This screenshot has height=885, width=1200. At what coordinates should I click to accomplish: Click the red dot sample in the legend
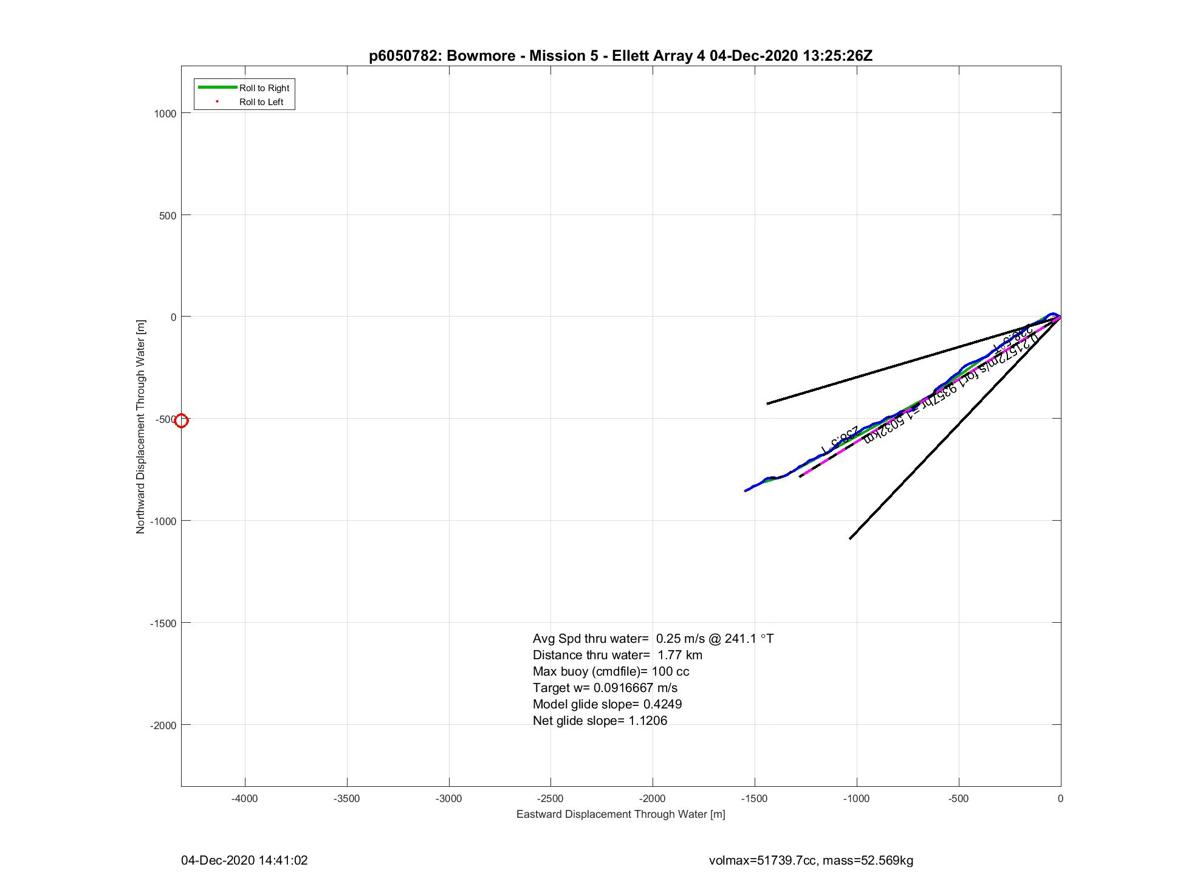[217, 102]
